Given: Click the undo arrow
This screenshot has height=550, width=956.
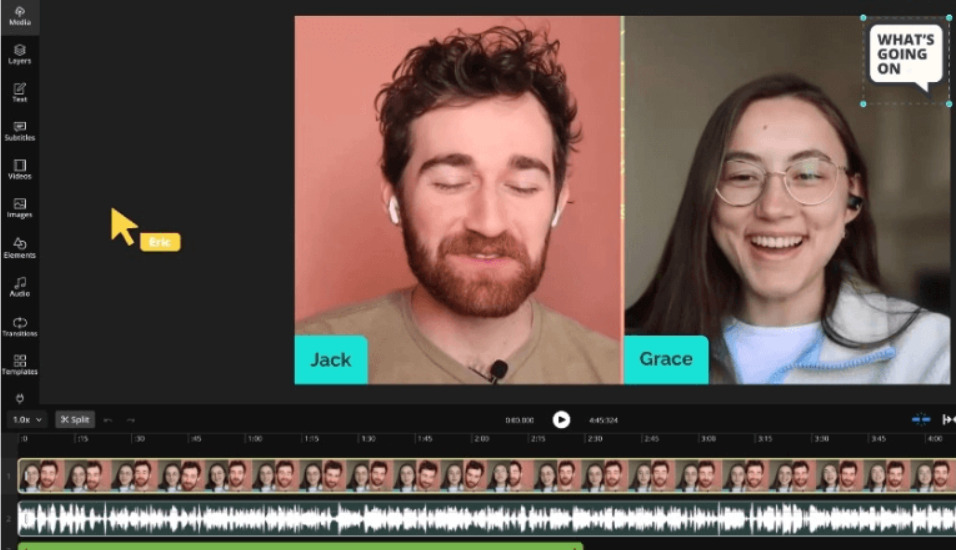Looking at the screenshot, I should tap(108, 420).
